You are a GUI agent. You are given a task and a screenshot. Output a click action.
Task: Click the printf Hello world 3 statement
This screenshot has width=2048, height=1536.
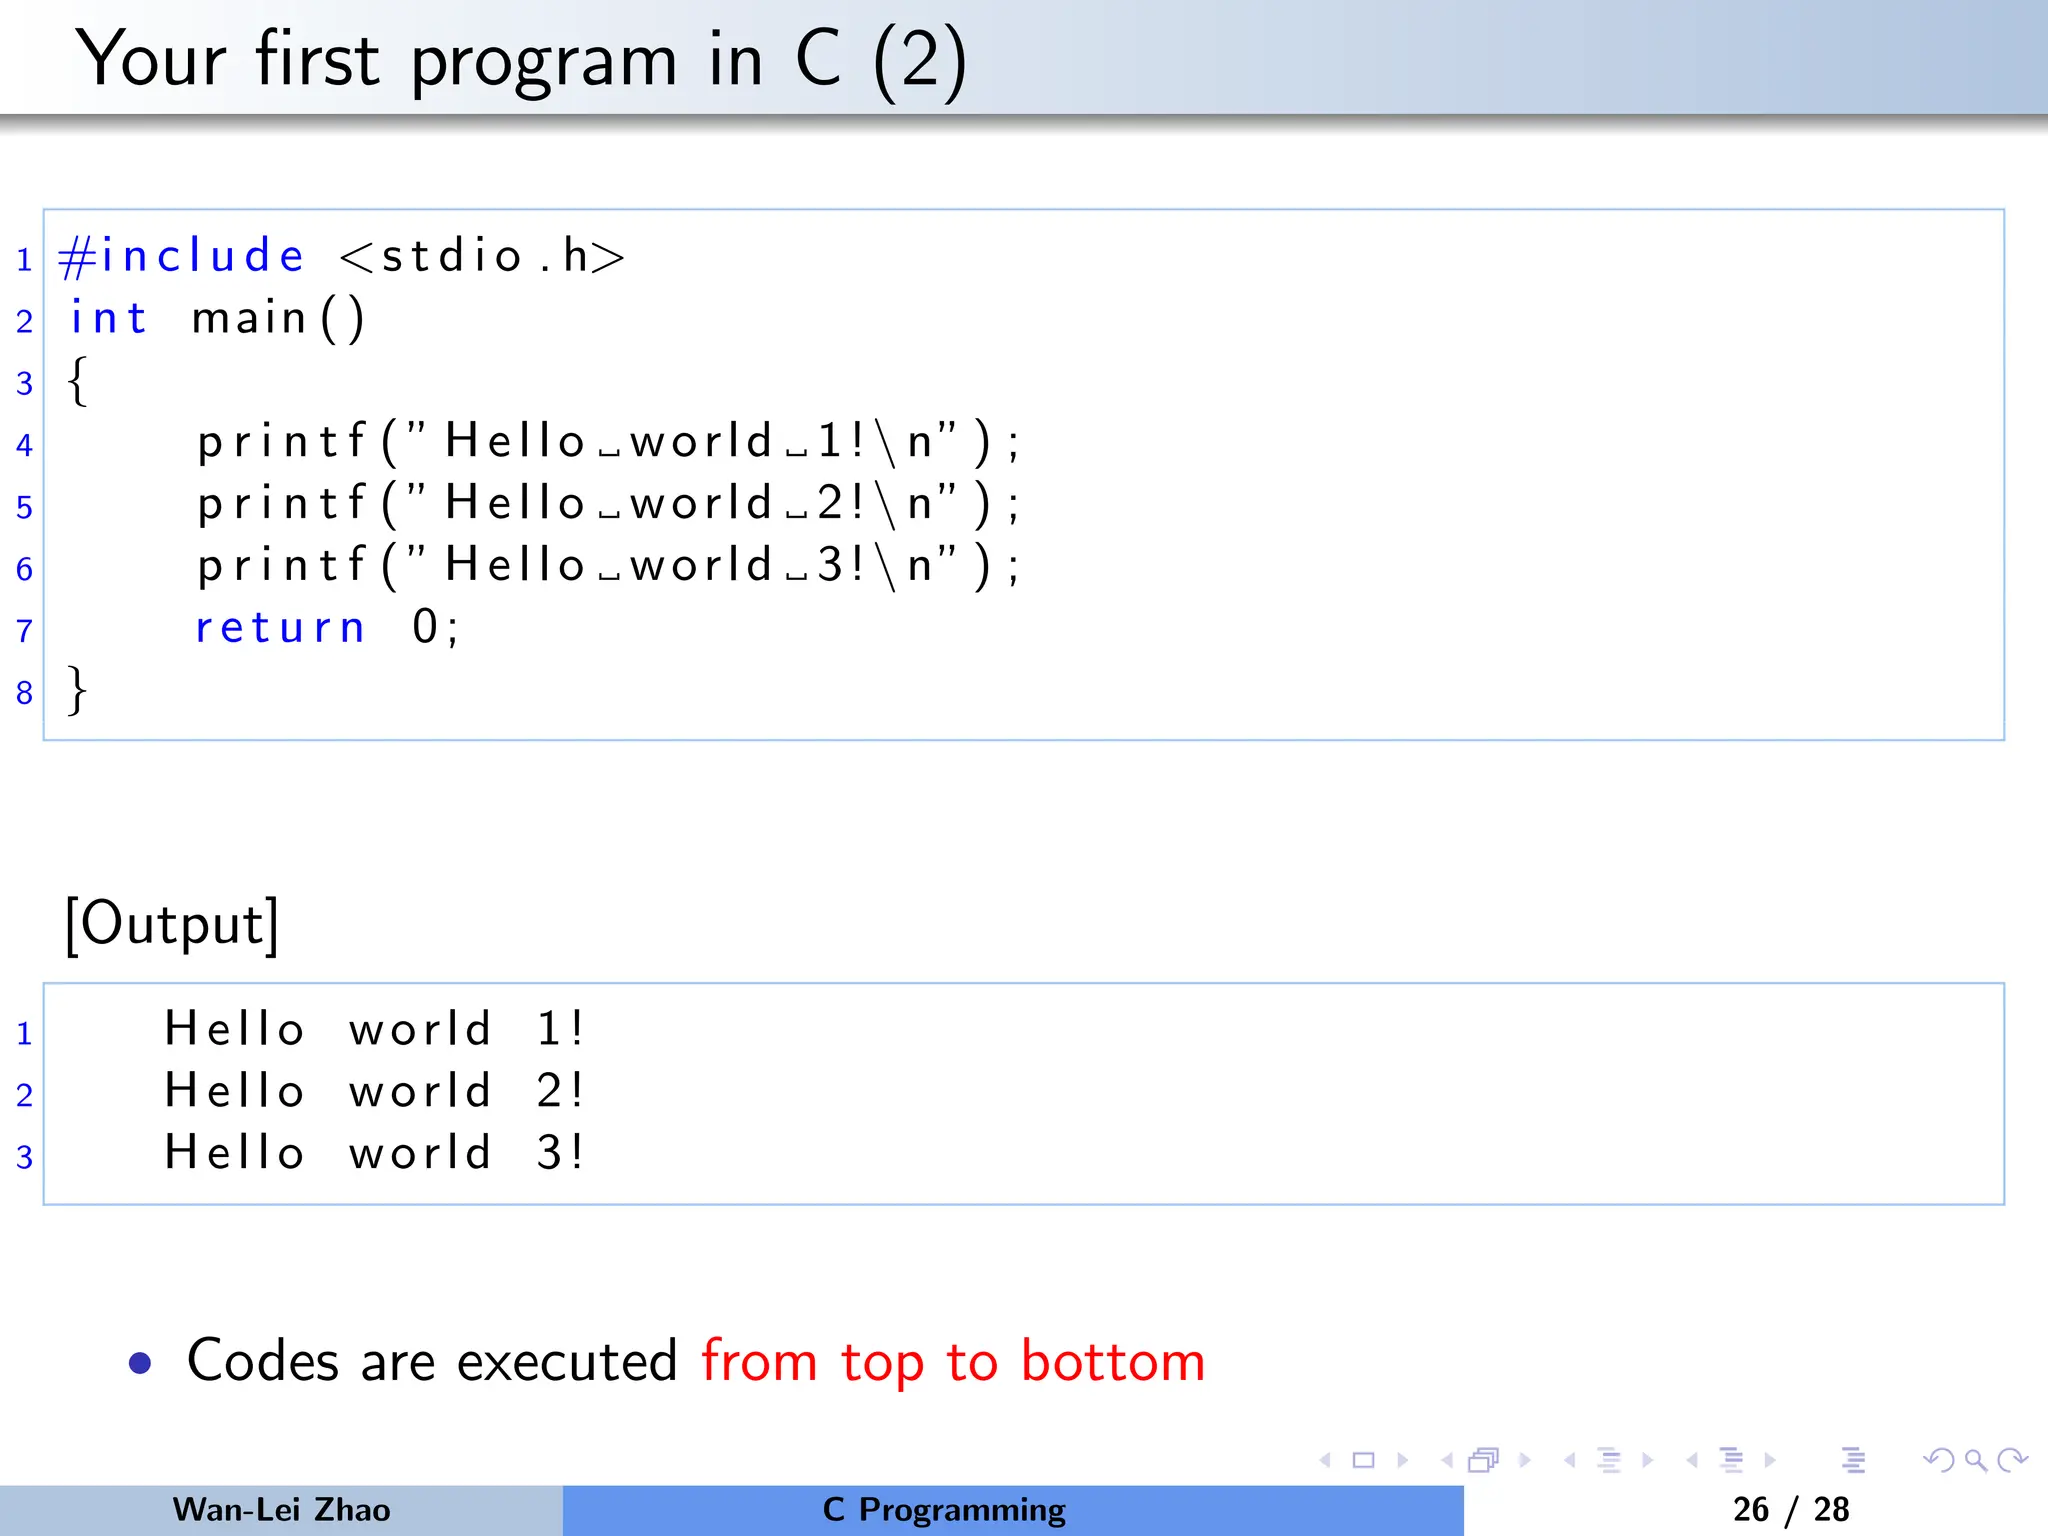608,565
